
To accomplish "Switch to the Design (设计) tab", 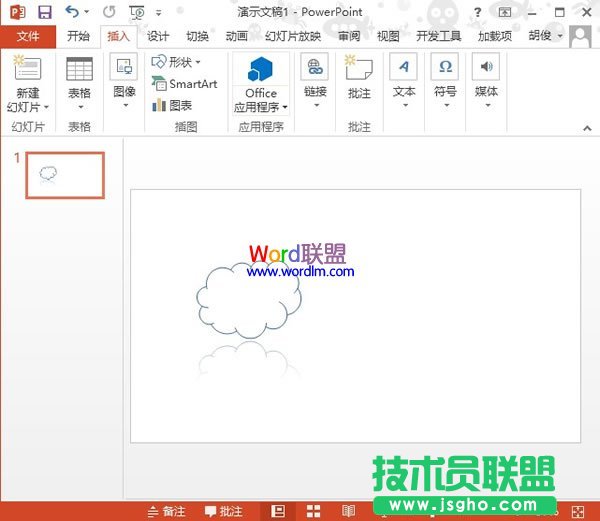I will (158, 36).
